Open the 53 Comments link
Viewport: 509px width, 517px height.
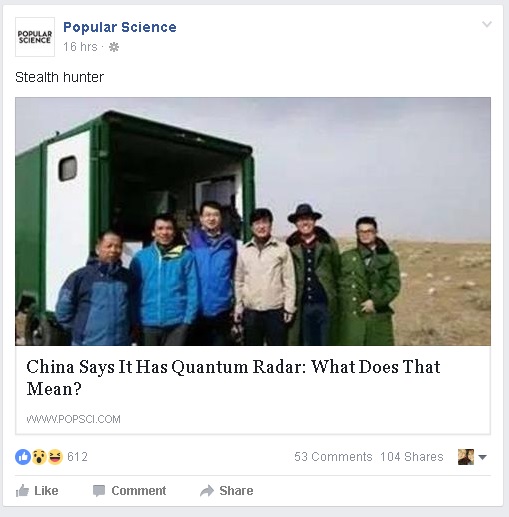tap(333, 457)
